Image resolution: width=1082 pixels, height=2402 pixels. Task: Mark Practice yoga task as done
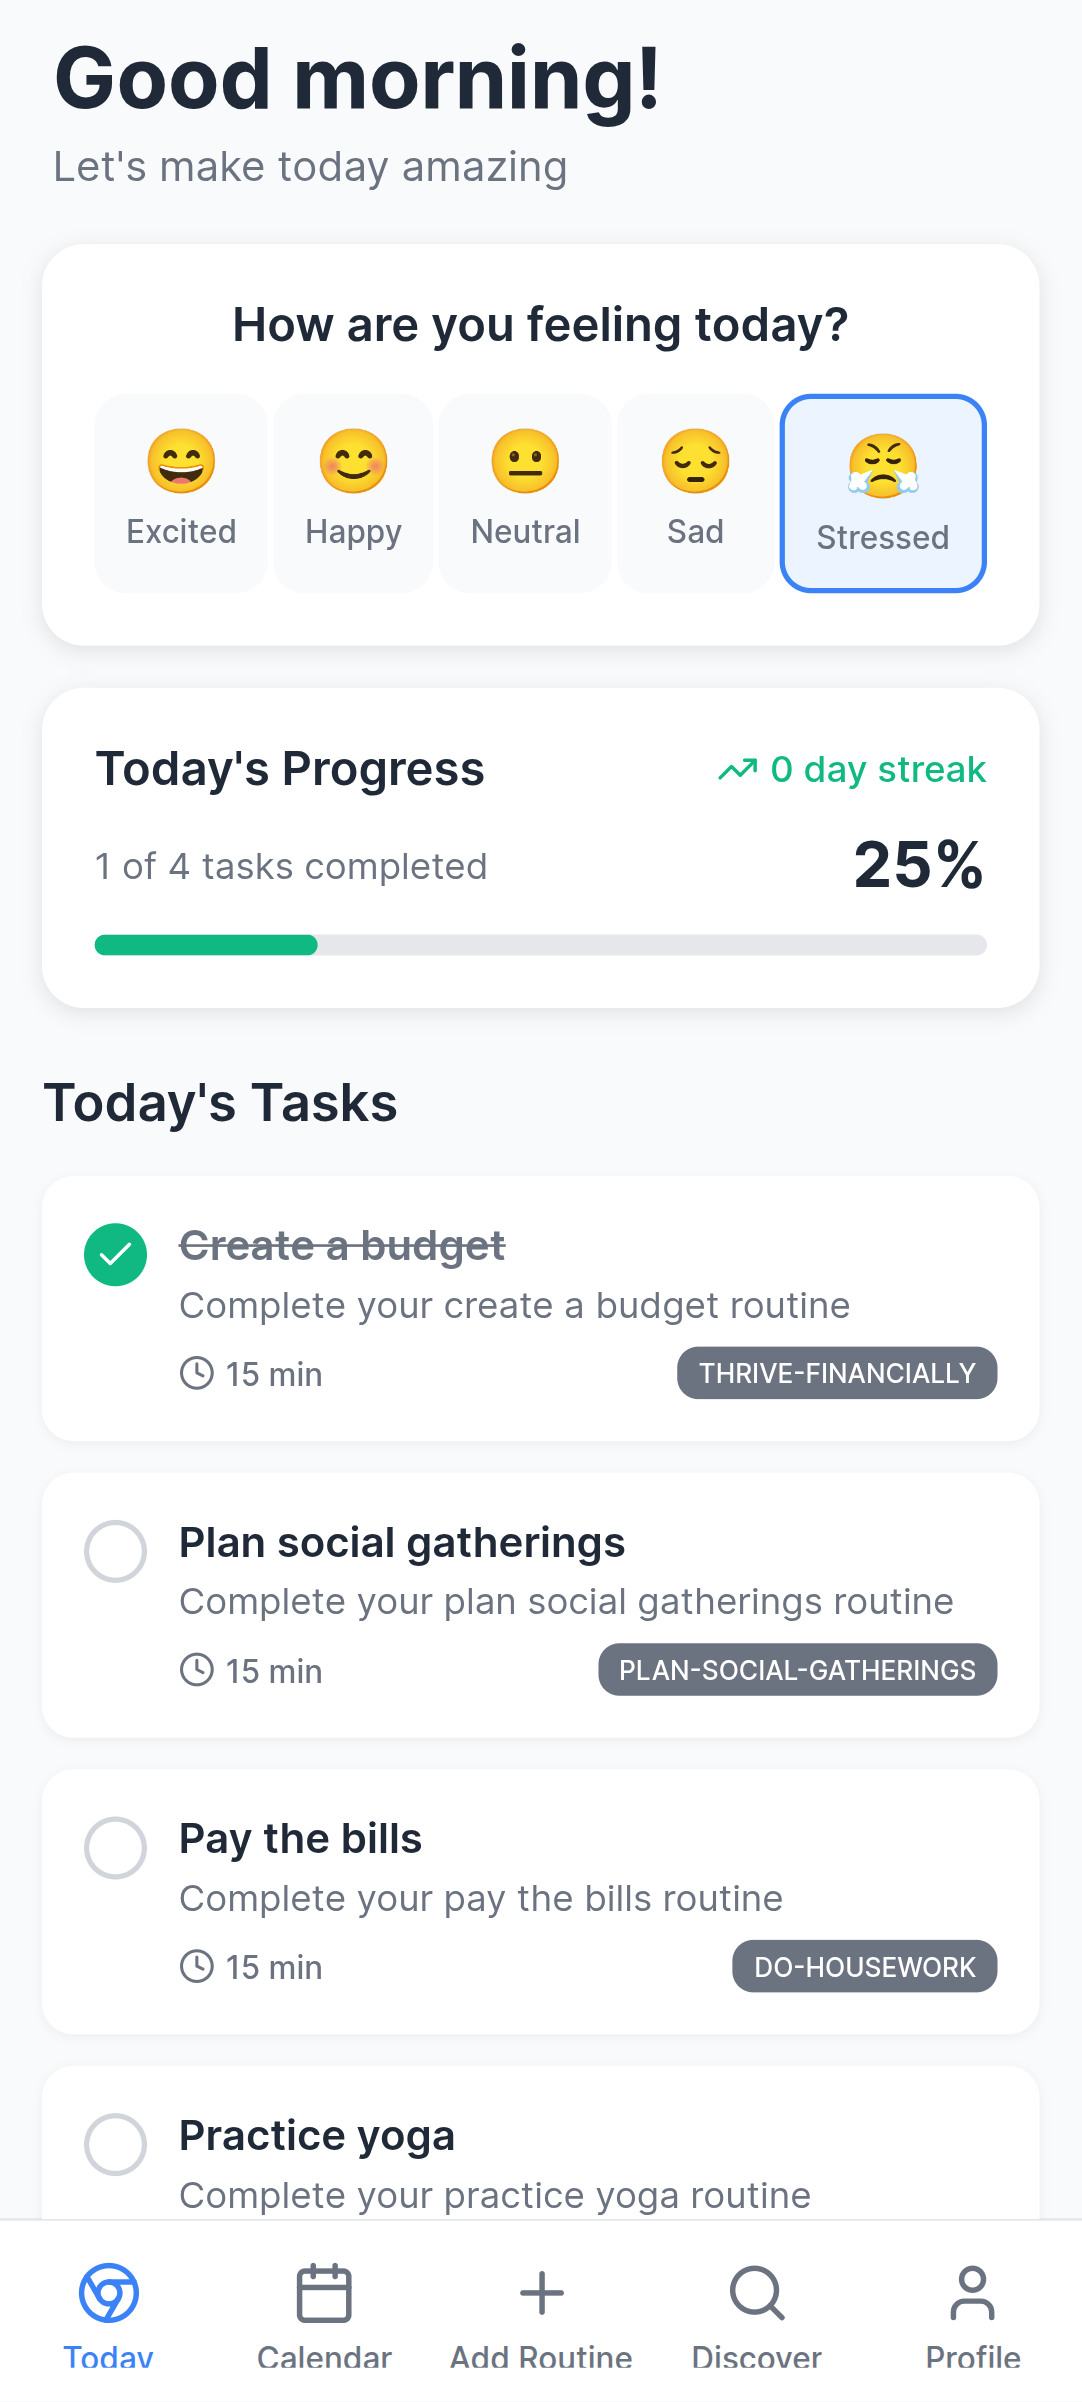click(x=116, y=2144)
